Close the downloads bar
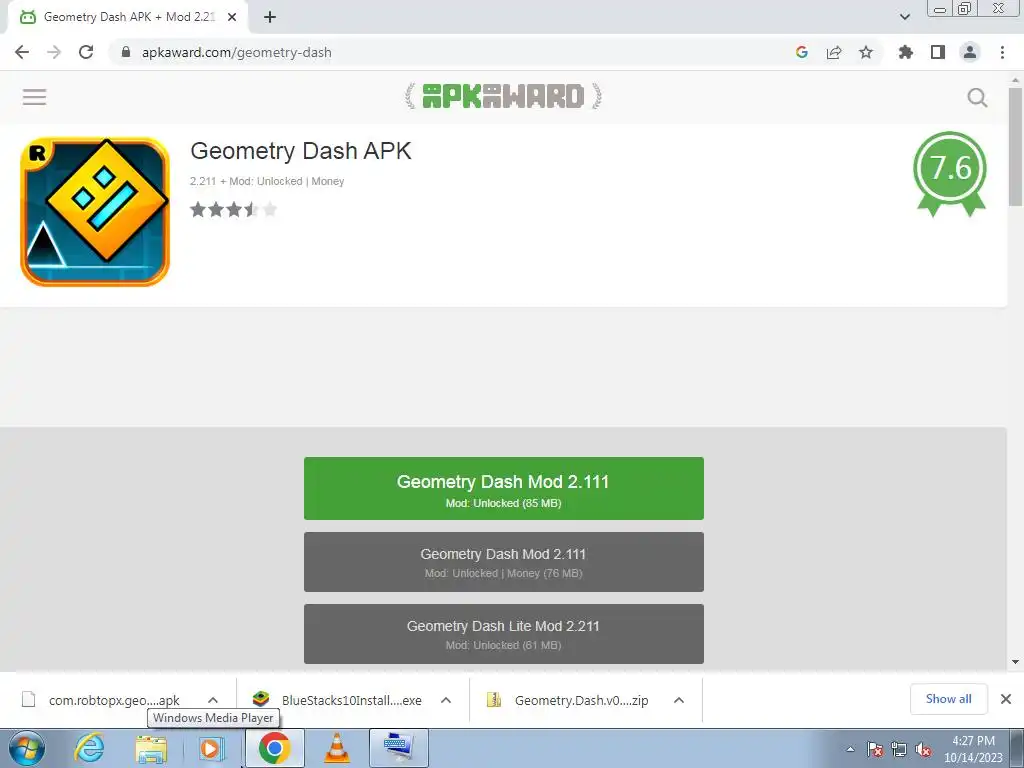 [x=1006, y=699]
